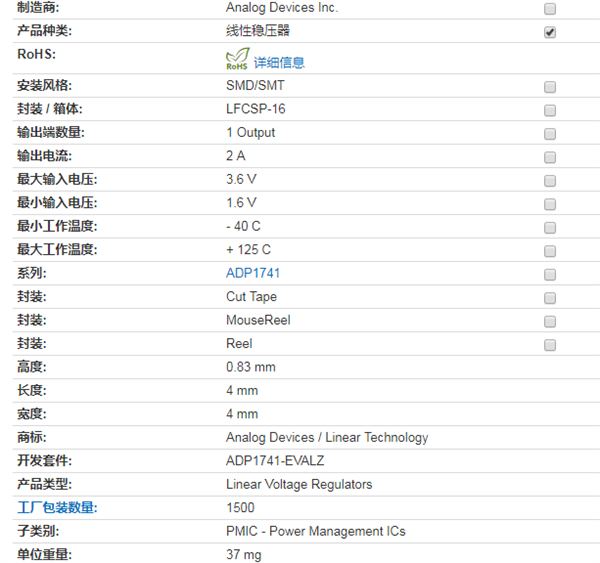600x563 pixels.
Task: Click PMIC - Power Management ICs text
Action: tap(316, 531)
